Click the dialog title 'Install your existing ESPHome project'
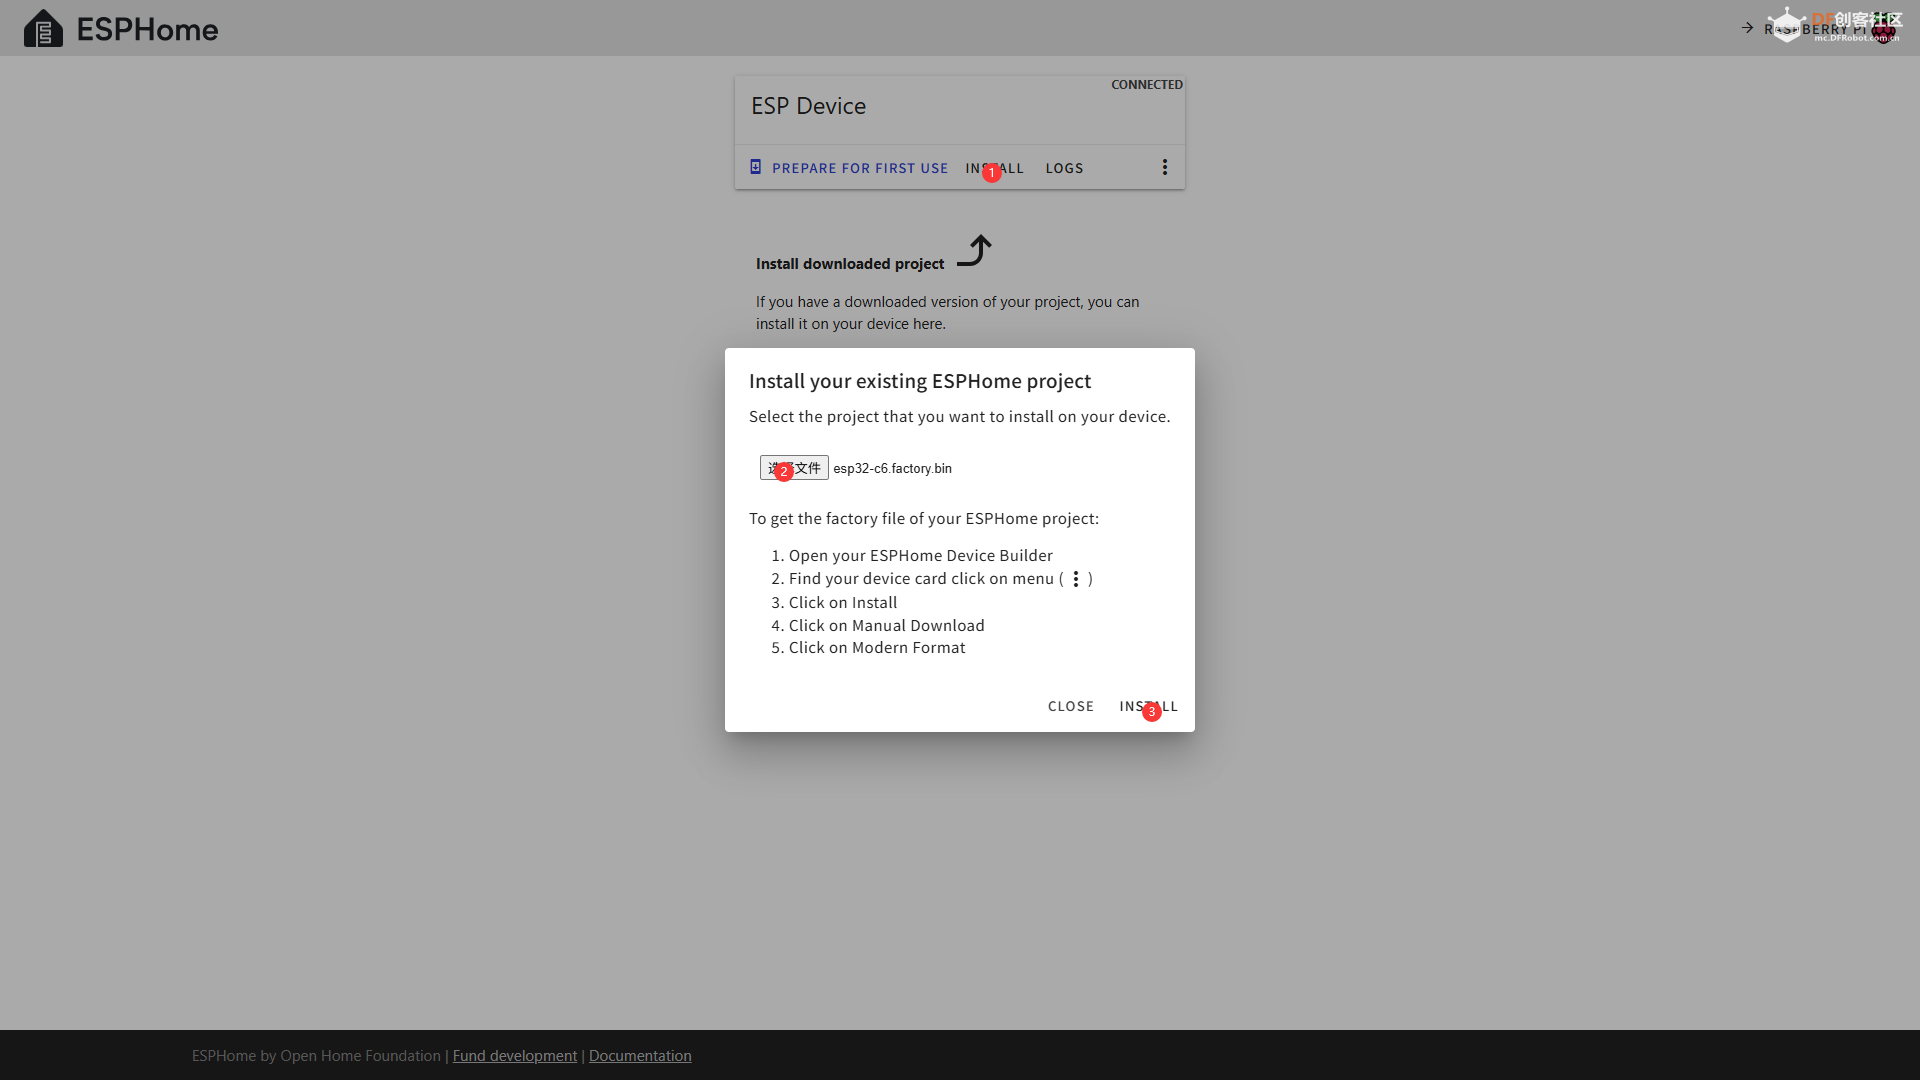The height and width of the screenshot is (1080, 1920). (x=920, y=381)
